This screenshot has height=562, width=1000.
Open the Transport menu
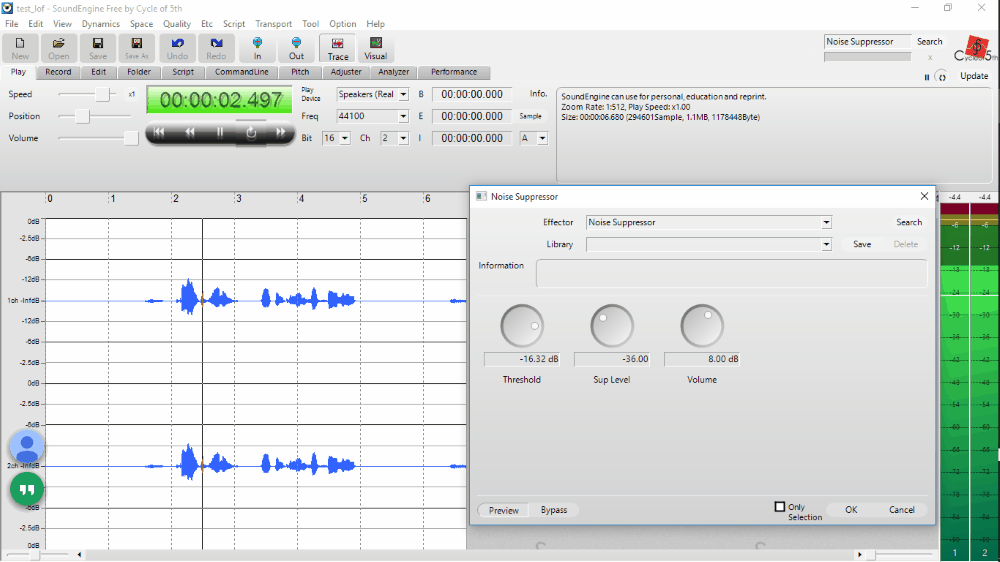click(x=274, y=24)
